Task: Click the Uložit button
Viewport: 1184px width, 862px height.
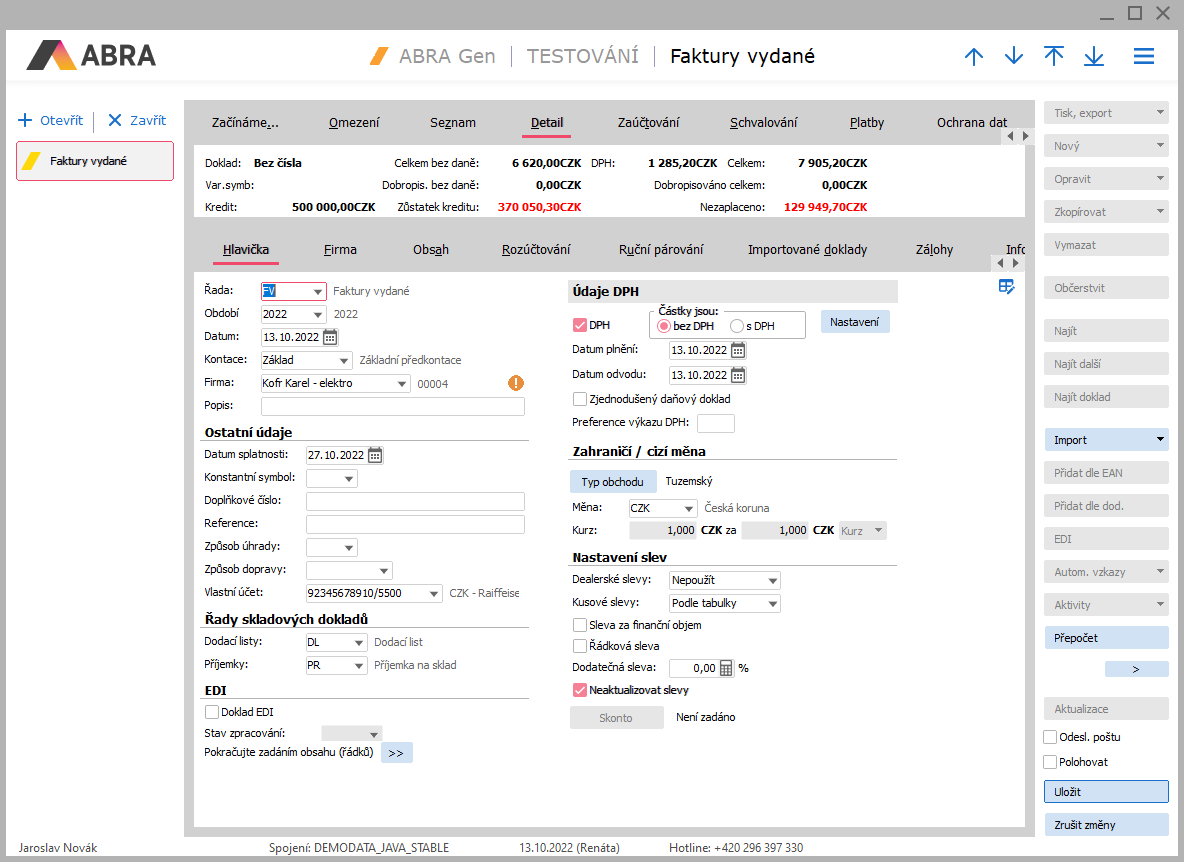Action: coord(1106,791)
